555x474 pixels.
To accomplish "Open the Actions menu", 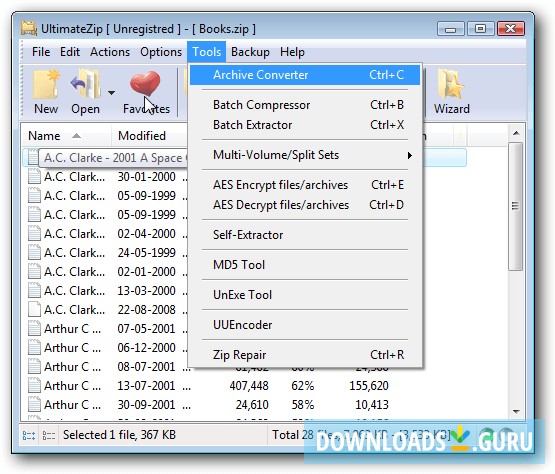I will (110, 52).
